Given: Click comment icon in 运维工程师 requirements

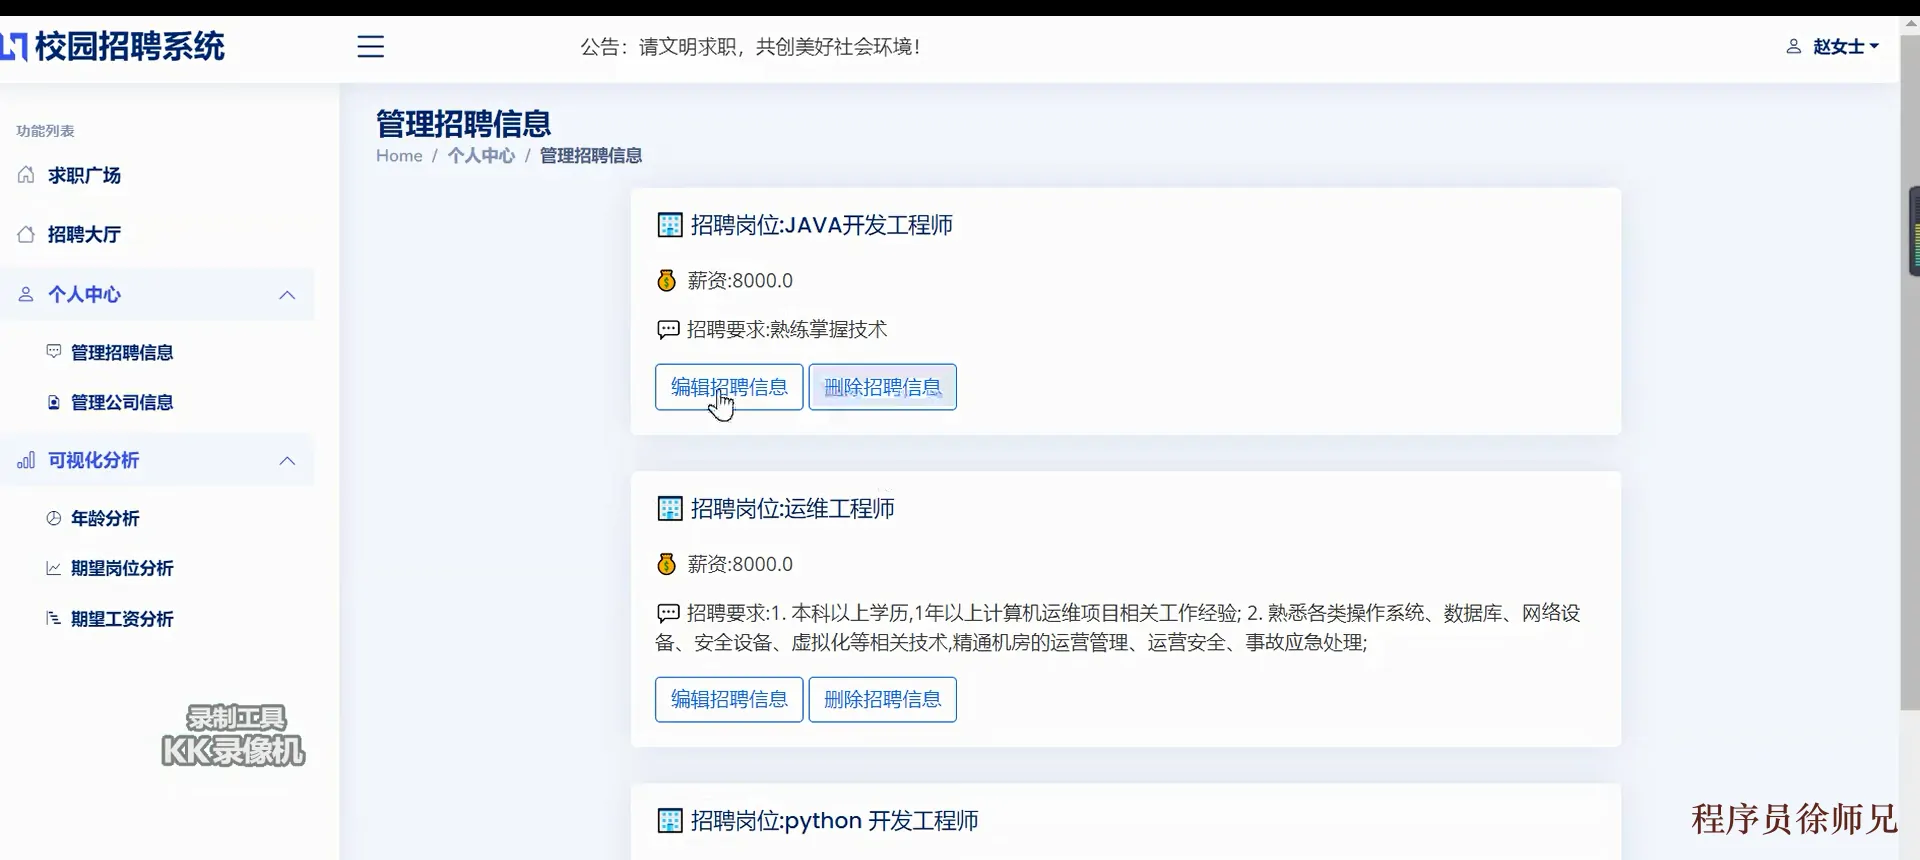Looking at the screenshot, I should click(668, 613).
